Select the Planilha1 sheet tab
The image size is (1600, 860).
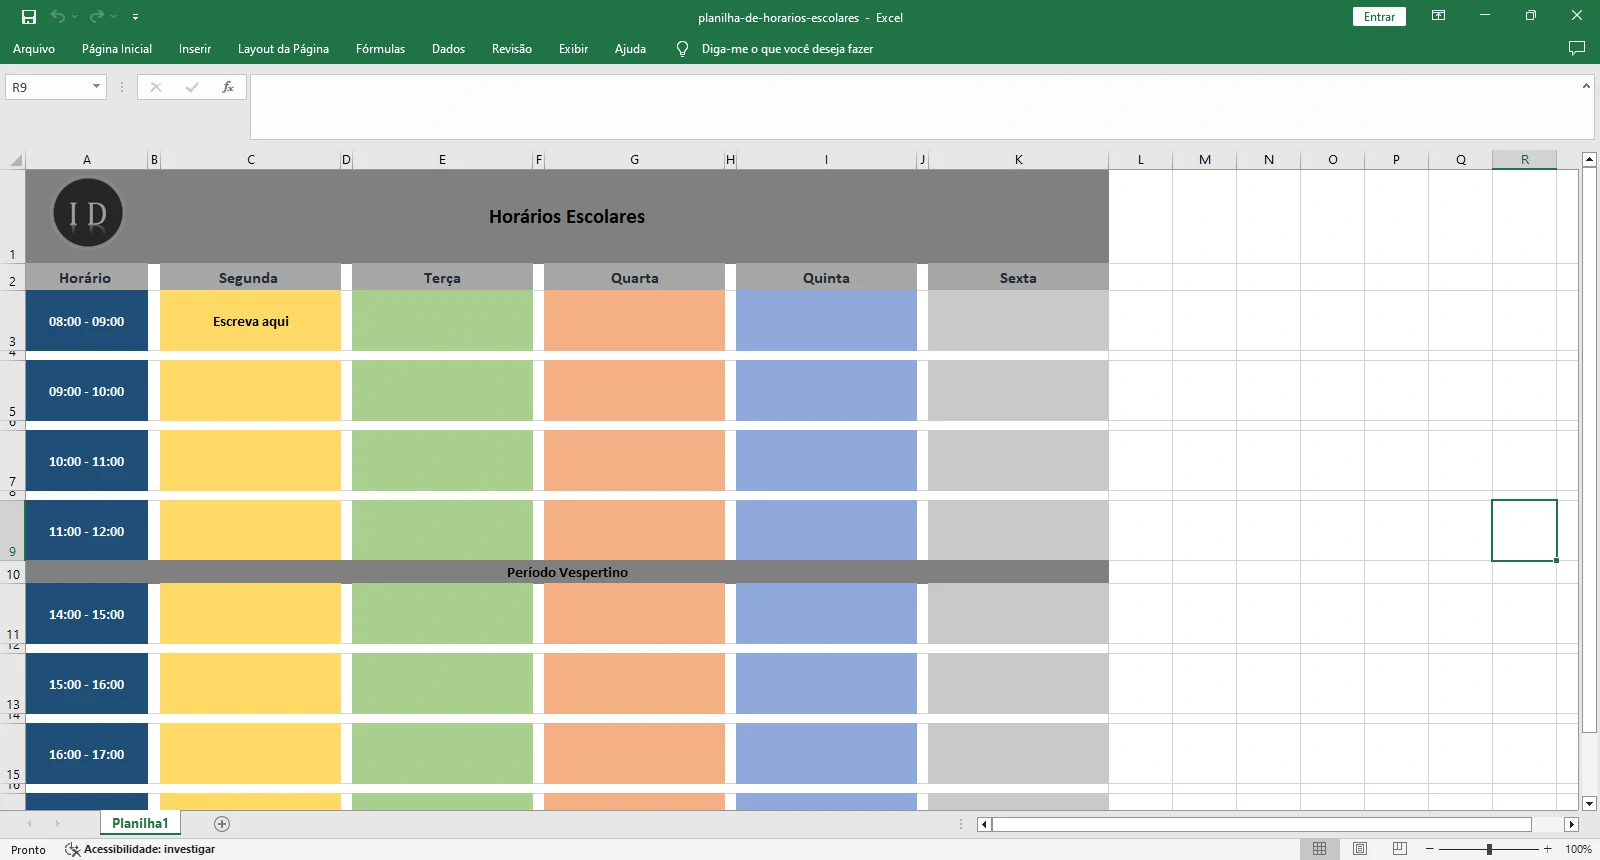tap(140, 824)
